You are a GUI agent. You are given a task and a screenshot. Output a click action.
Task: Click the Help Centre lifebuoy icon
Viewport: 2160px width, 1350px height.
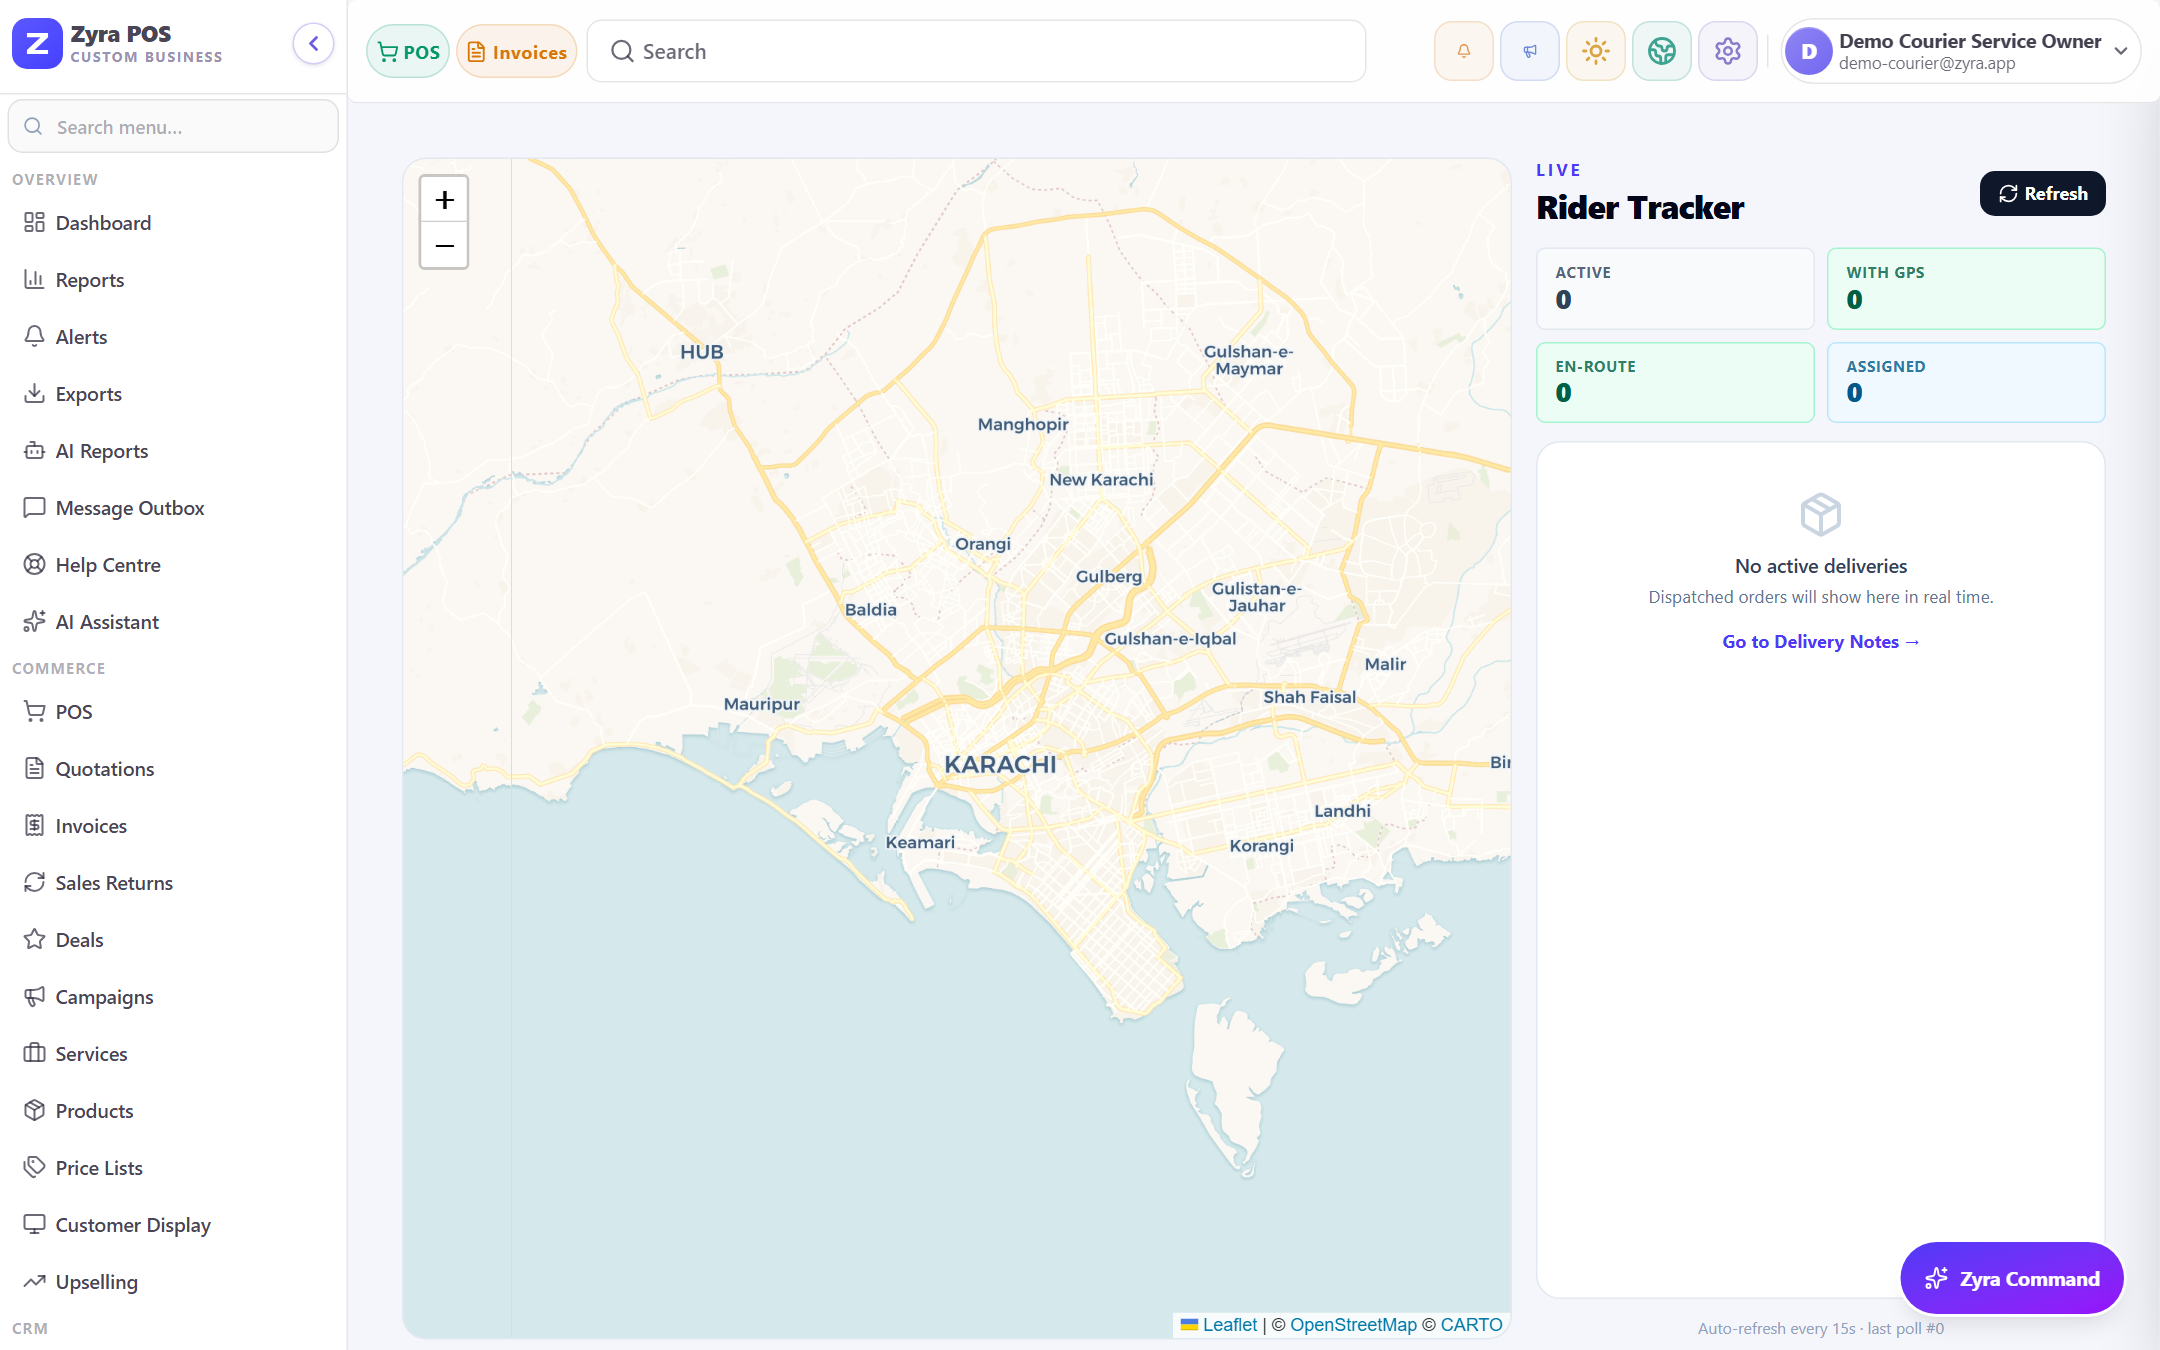pos(35,564)
